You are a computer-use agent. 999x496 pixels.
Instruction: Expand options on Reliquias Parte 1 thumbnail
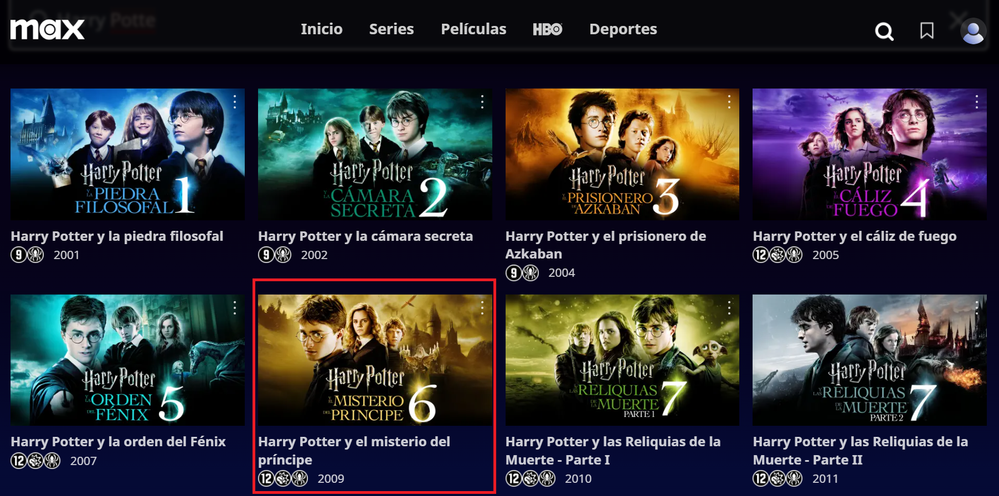point(729,308)
